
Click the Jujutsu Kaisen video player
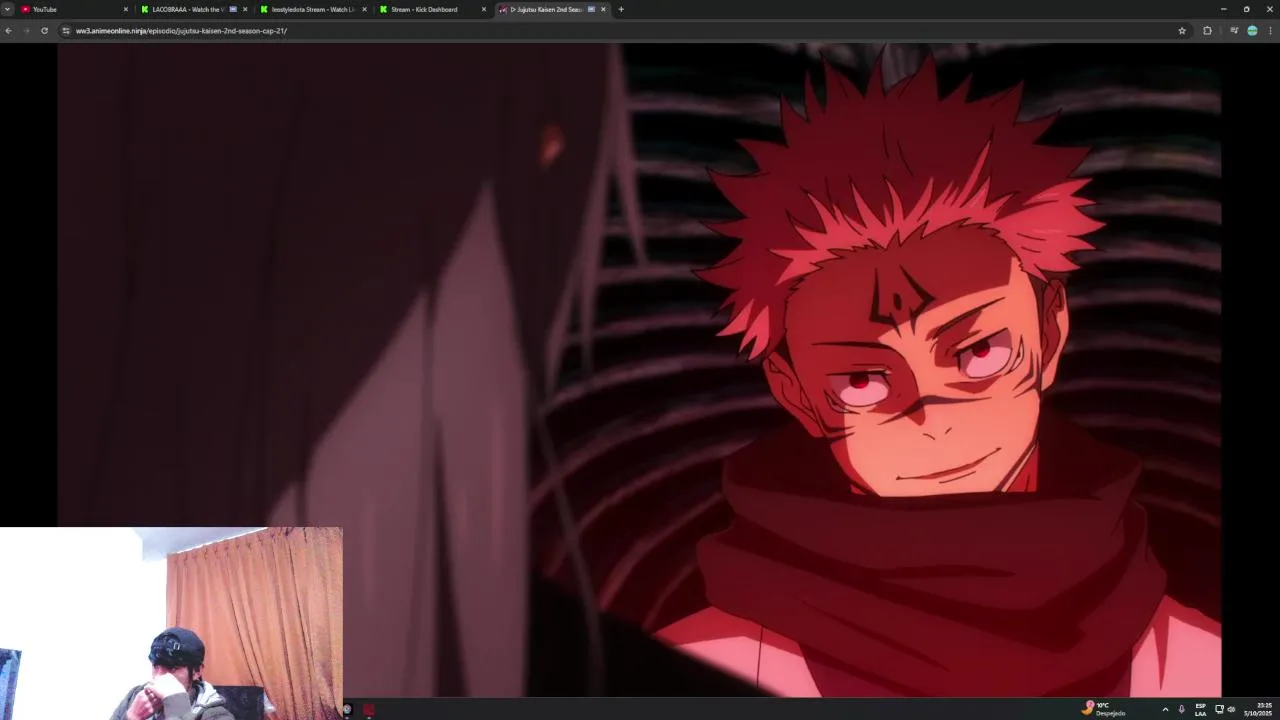click(639, 369)
